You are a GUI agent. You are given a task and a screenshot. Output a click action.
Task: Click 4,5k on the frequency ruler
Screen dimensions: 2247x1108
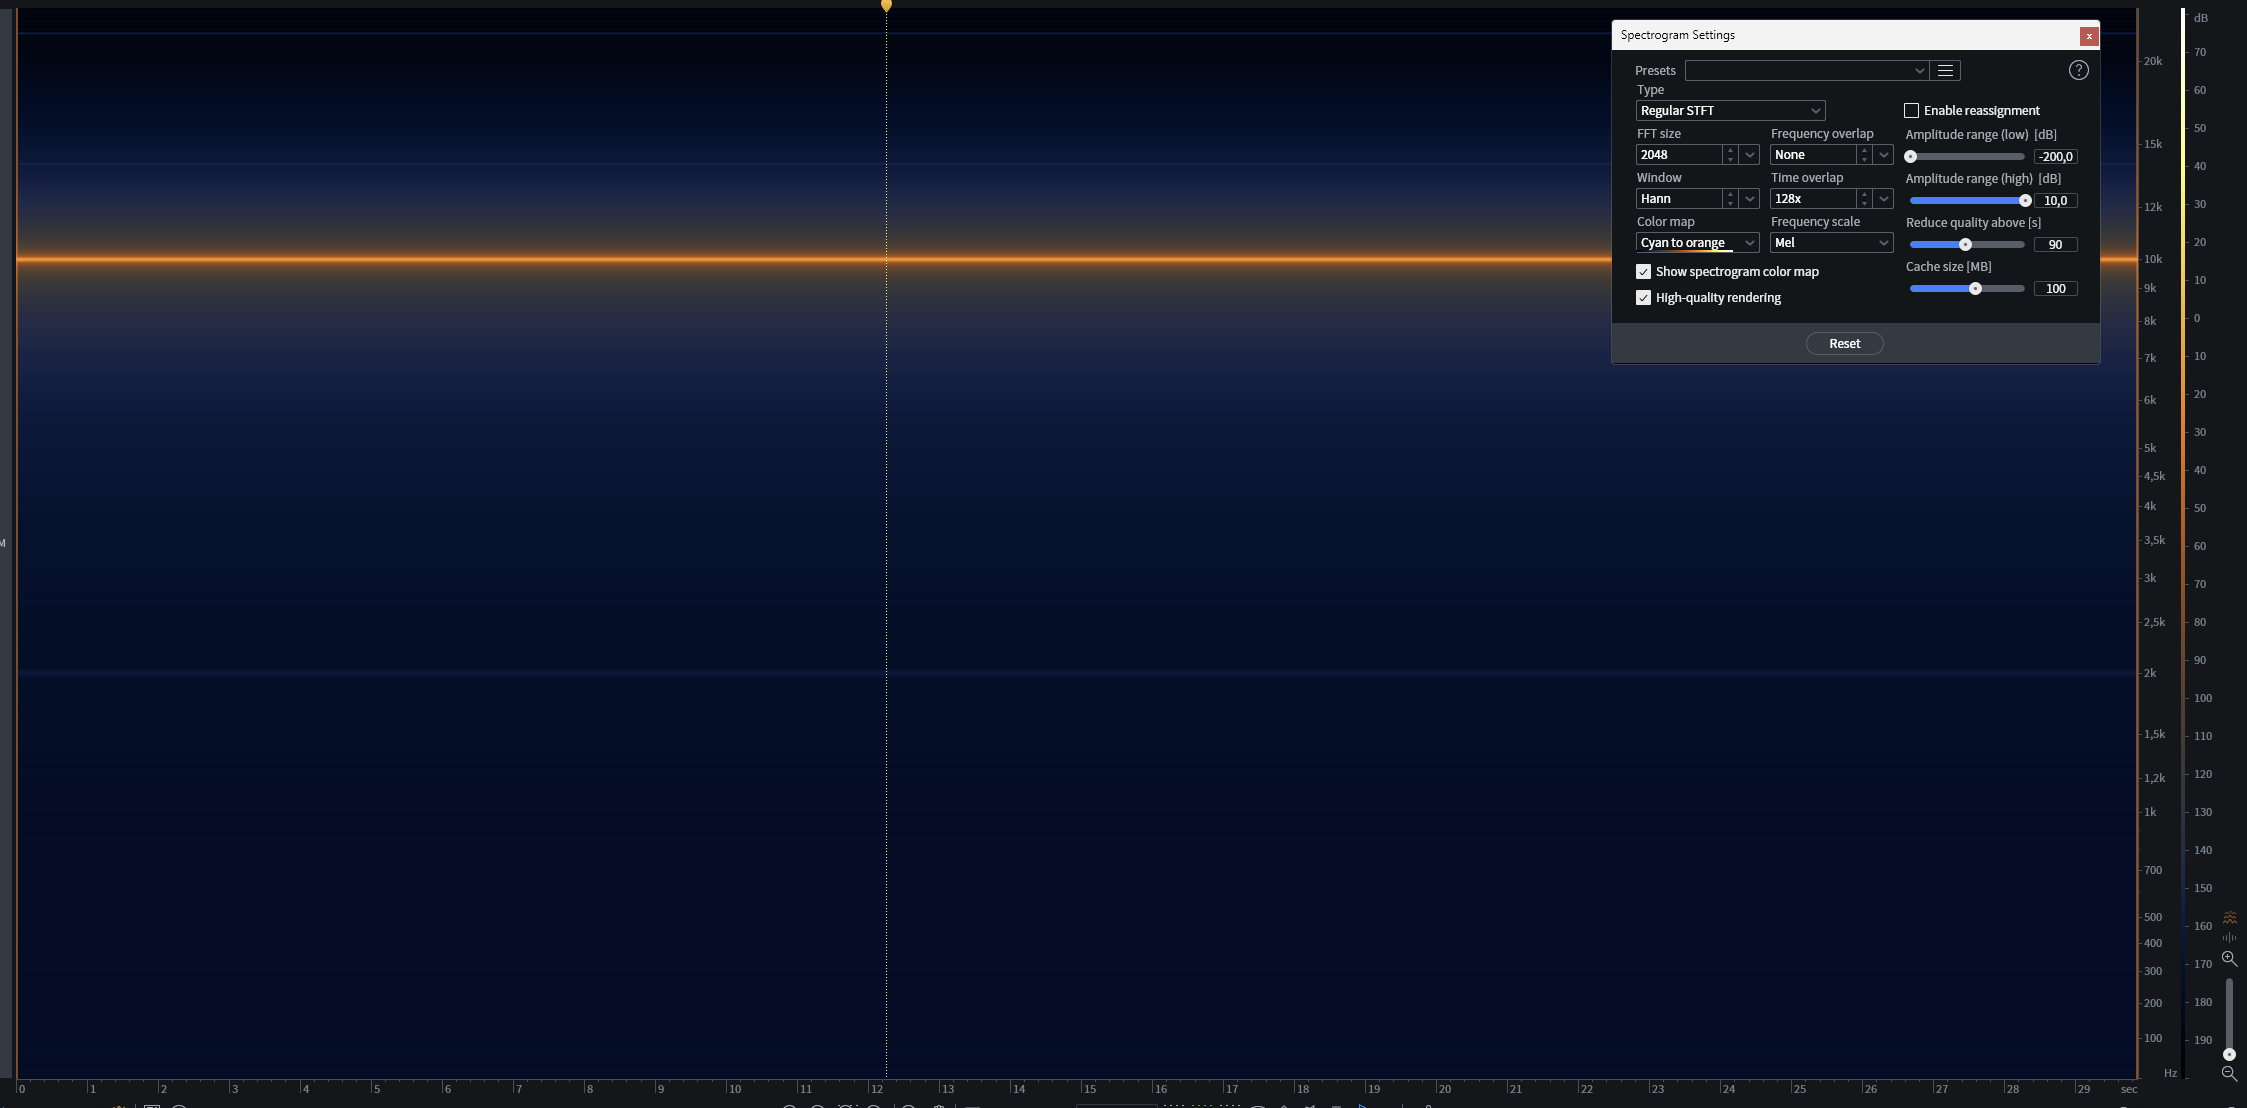pyautogui.click(x=2155, y=476)
